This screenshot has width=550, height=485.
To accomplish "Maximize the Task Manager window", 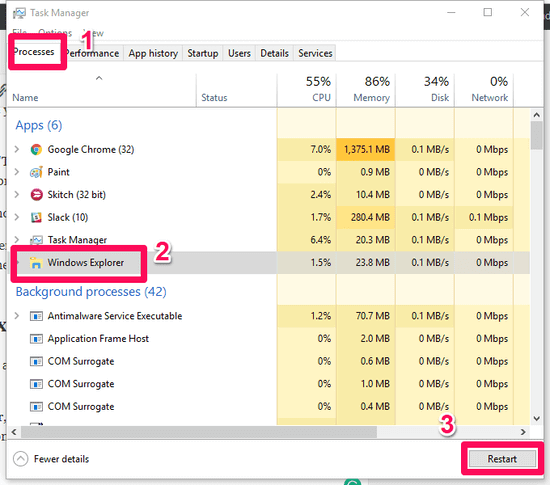I will pyautogui.click(x=488, y=13).
